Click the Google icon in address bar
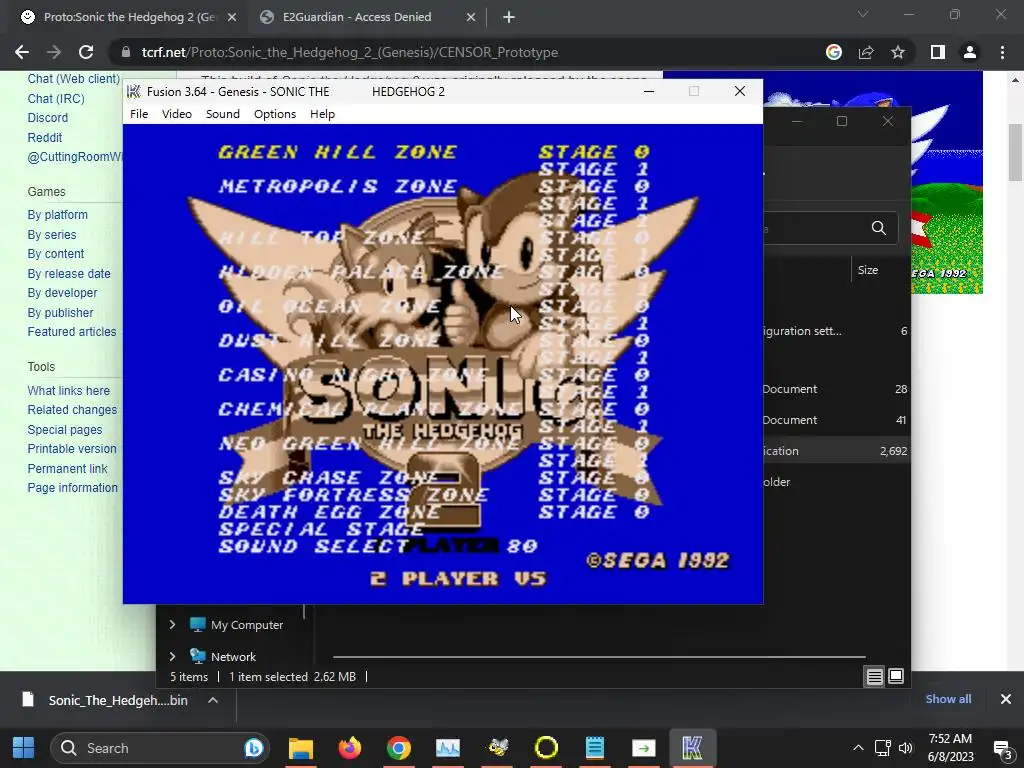 tap(834, 52)
